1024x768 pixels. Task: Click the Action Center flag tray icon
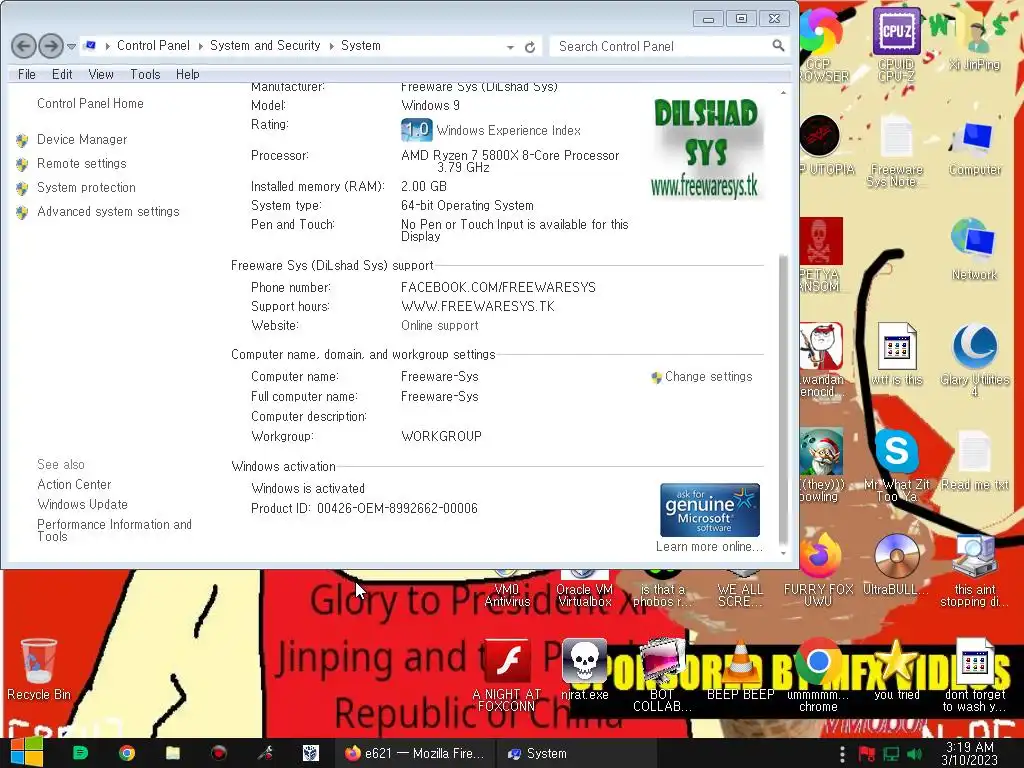[x=867, y=754]
